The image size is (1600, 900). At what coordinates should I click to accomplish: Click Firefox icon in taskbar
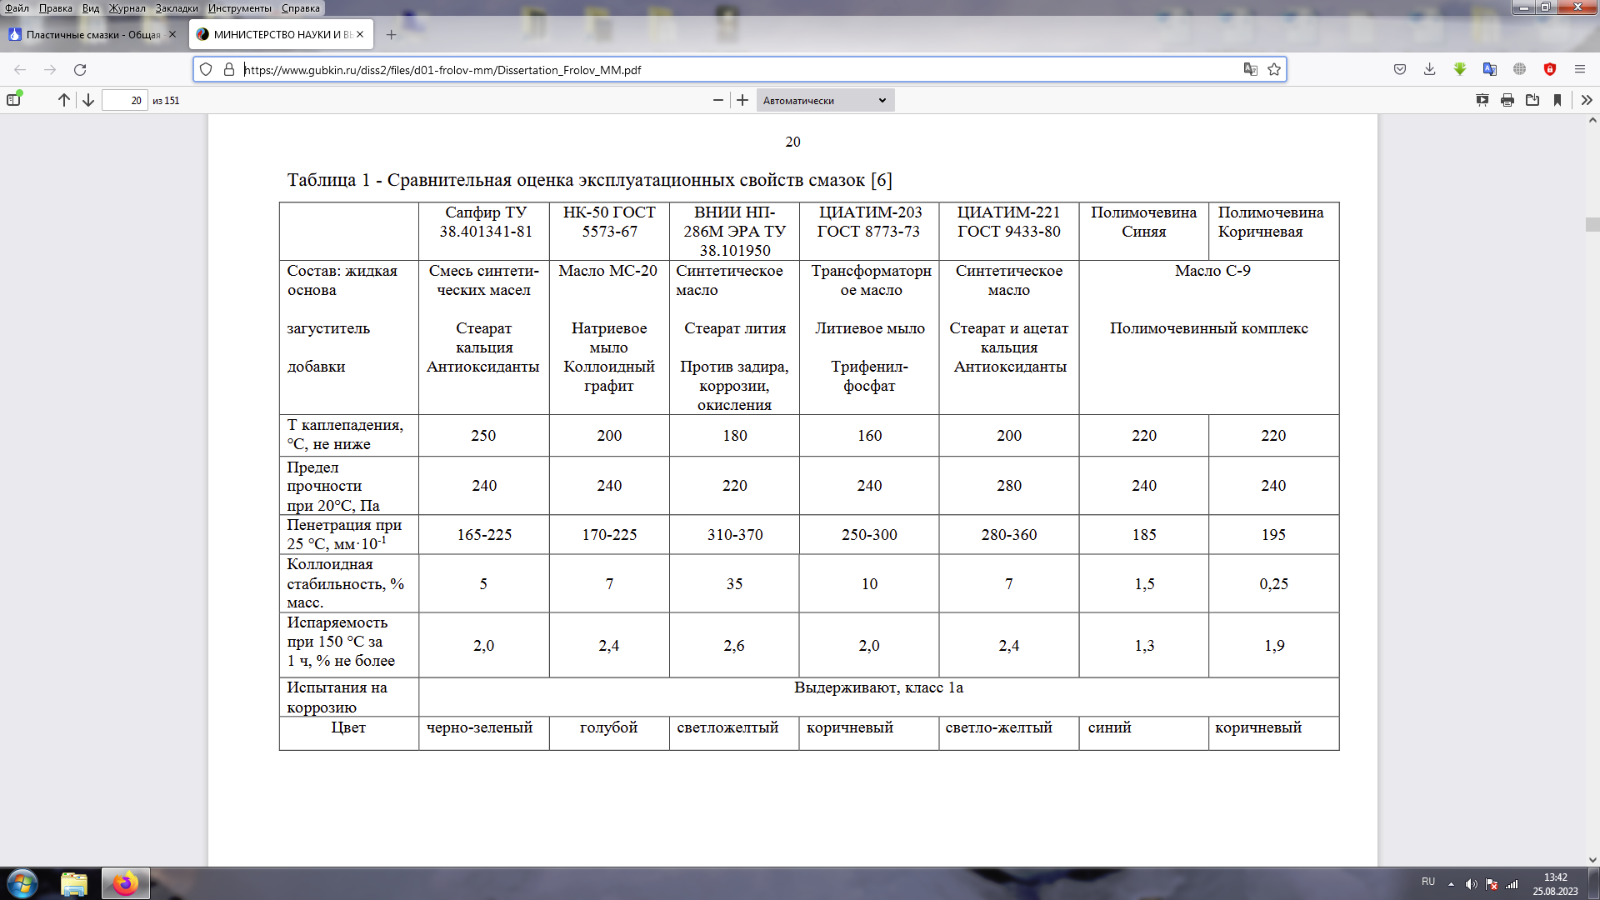[125, 884]
